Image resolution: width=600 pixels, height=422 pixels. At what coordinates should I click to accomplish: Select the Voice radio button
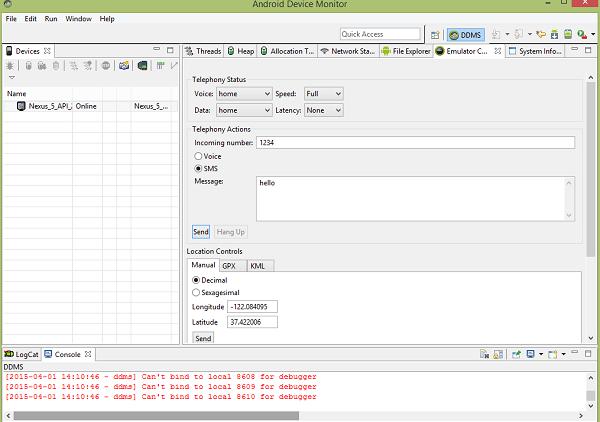click(198, 156)
